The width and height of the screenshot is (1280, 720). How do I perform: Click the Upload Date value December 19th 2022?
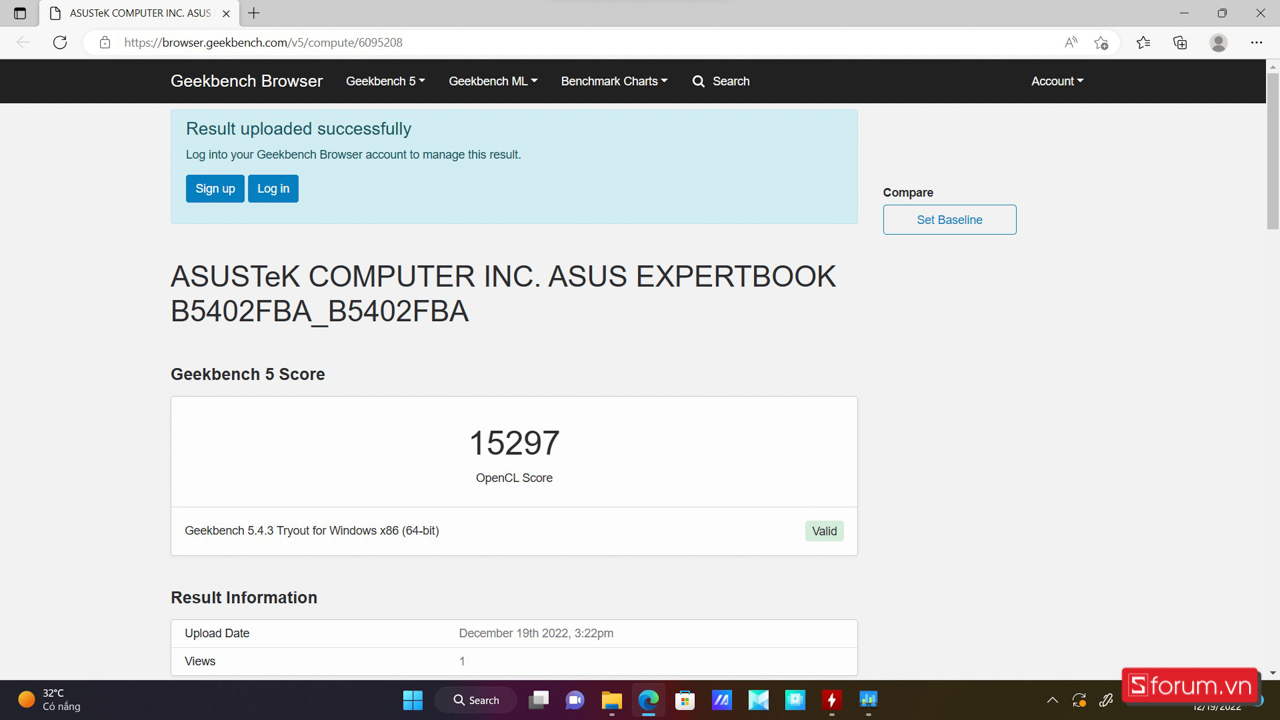tap(536, 633)
